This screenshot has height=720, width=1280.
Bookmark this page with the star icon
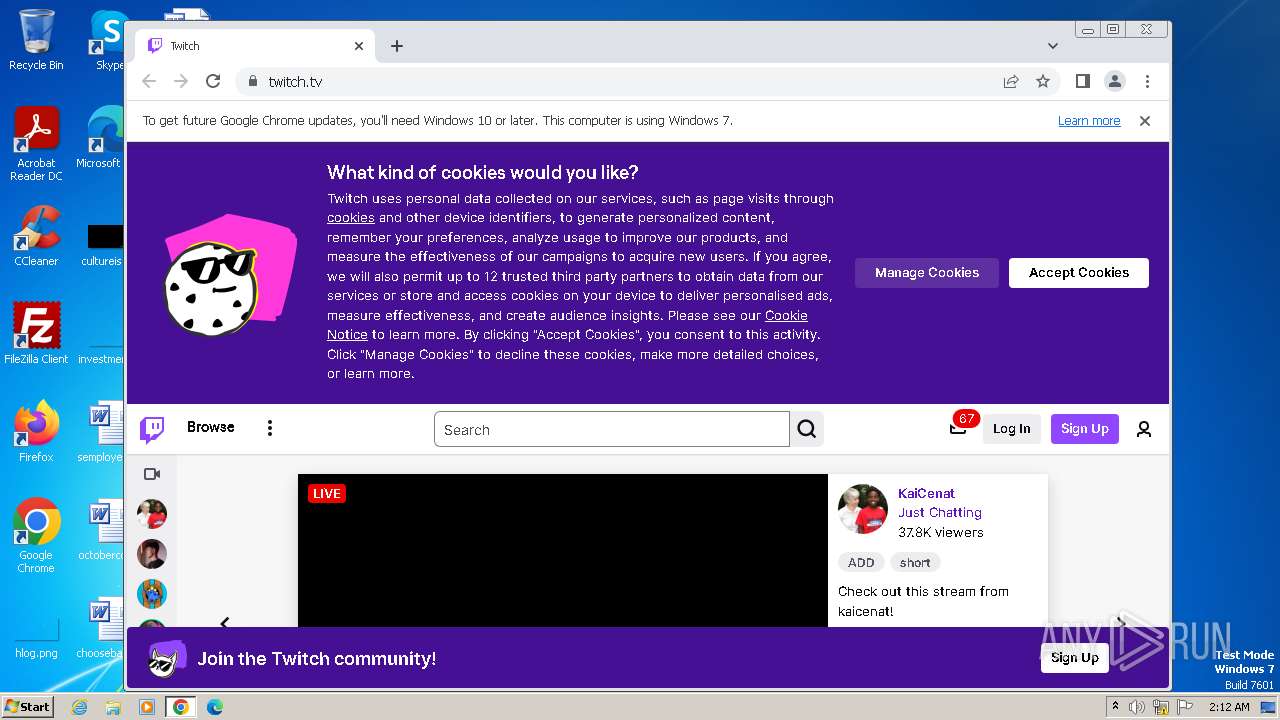pos(1043,81)
